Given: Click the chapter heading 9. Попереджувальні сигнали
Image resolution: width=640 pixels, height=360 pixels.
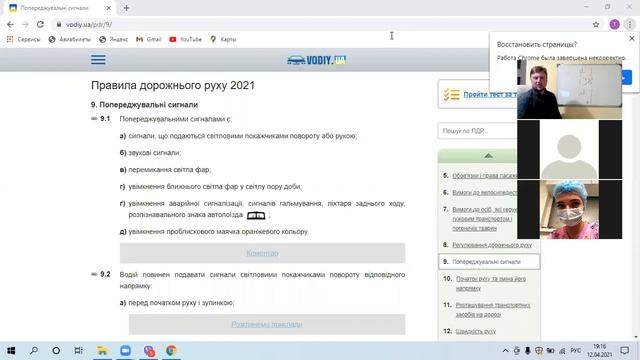Looking at the screenshot, I should point(144,105).
